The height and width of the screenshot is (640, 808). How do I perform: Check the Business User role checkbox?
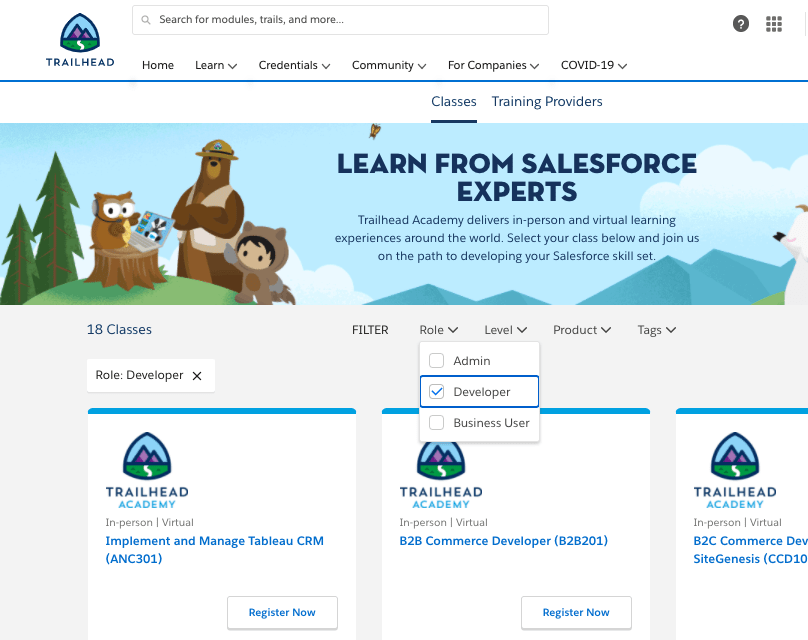click(436, 423)
